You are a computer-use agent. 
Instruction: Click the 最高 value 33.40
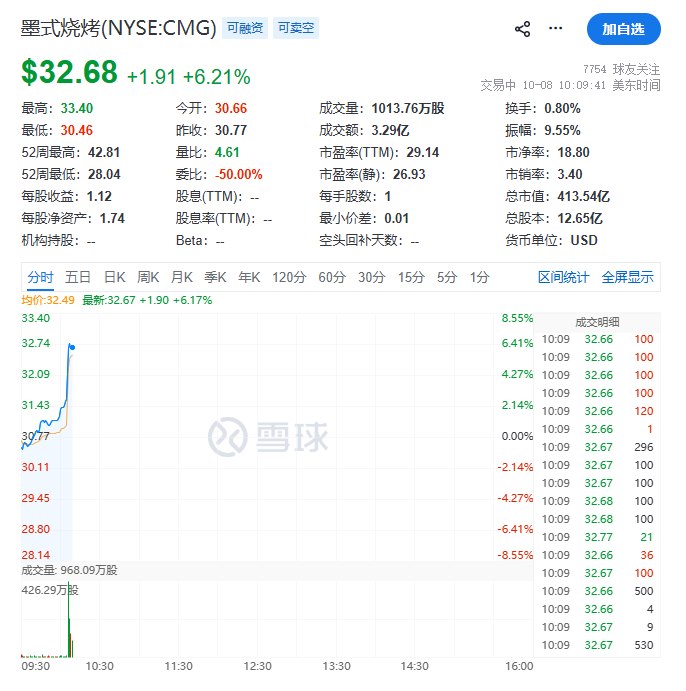77,108
